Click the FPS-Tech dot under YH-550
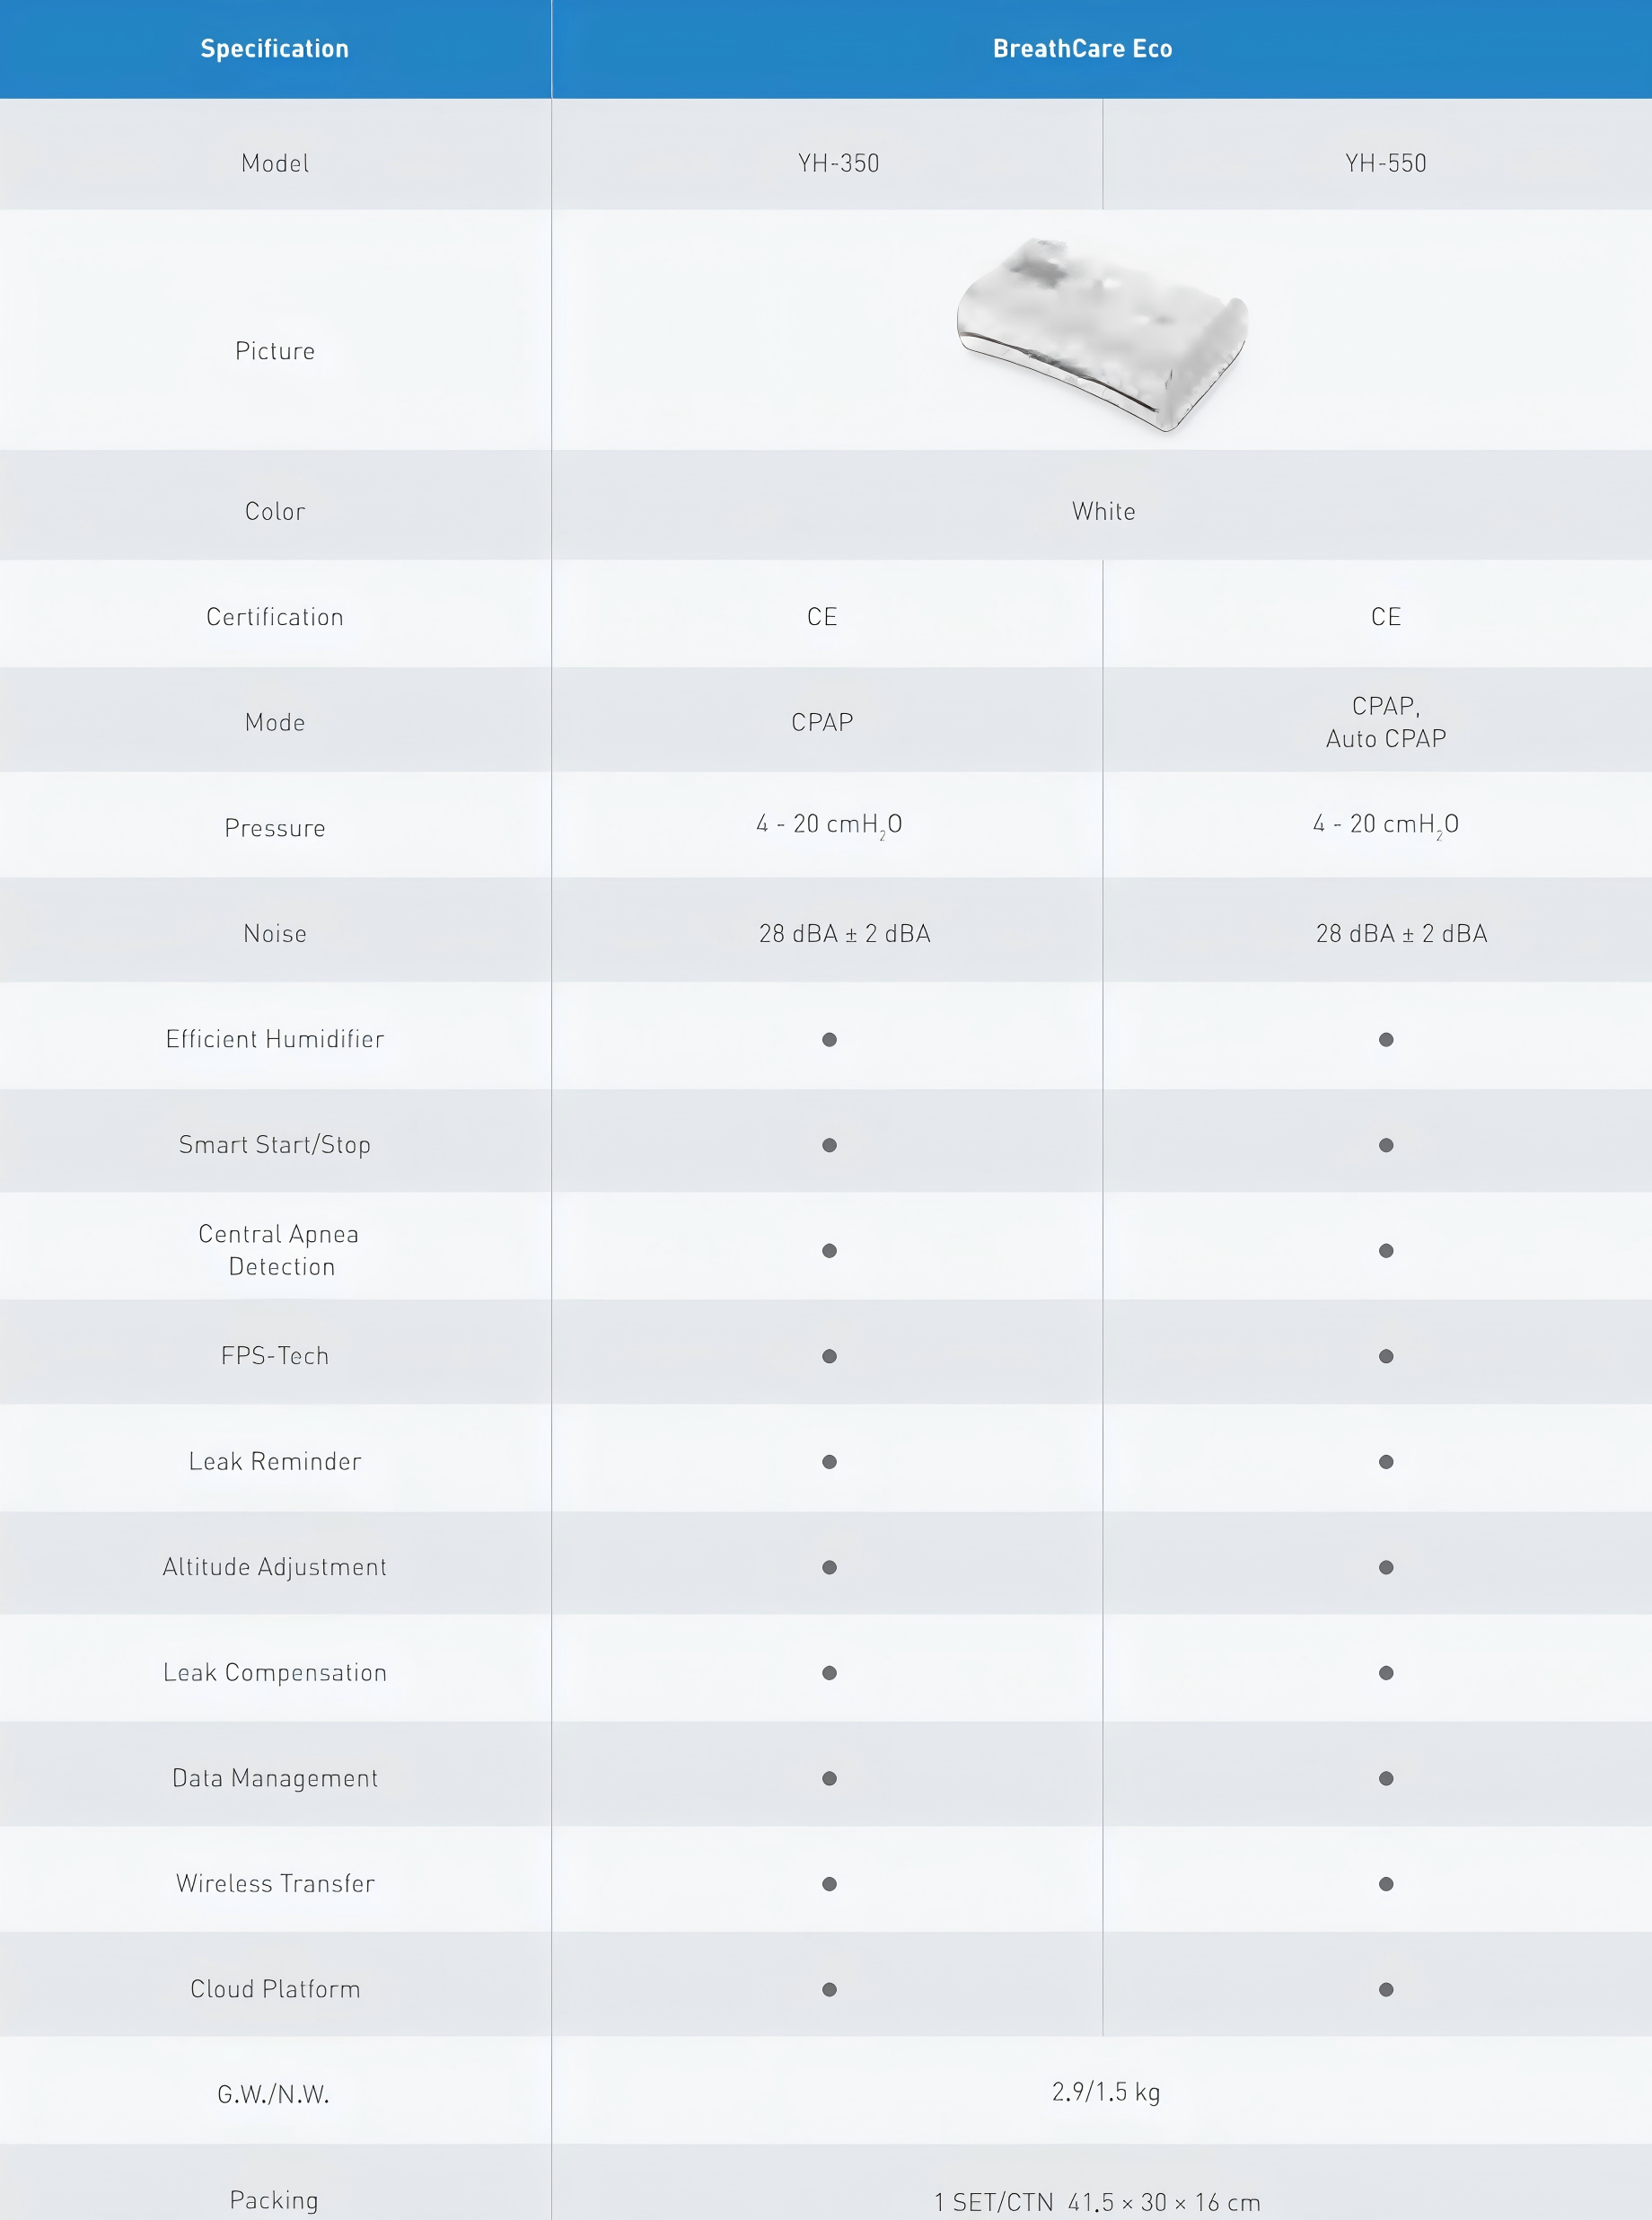The image size is (1652, 2220). pos(1385,1356)
